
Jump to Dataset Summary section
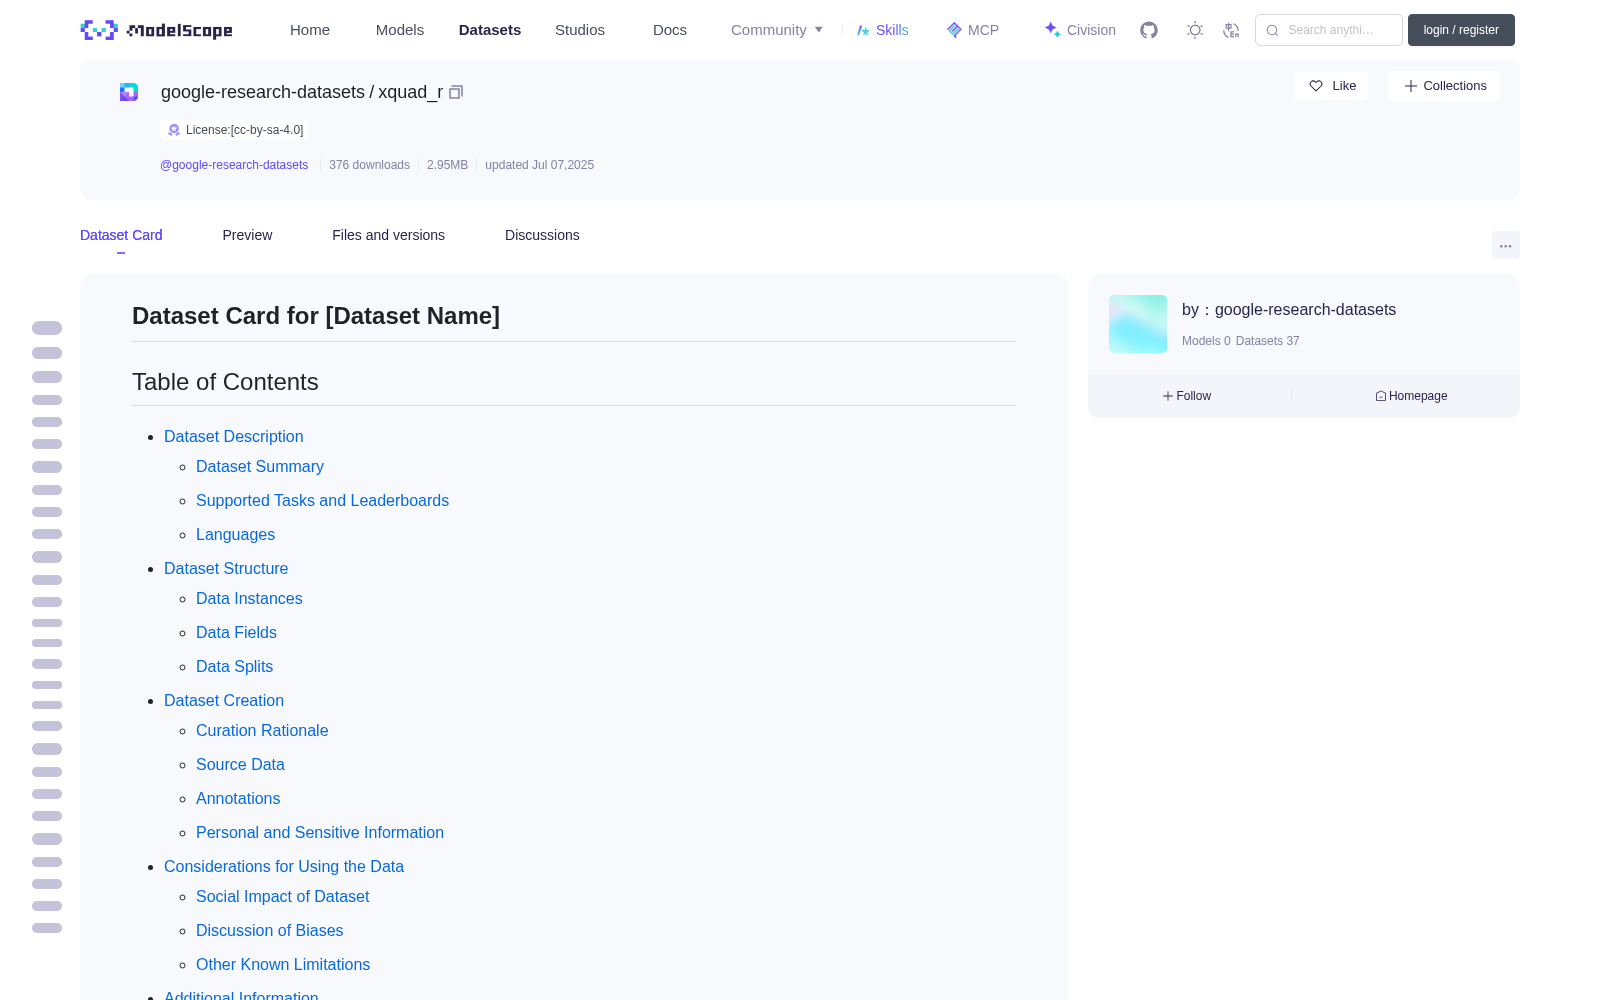click(260, 466)
